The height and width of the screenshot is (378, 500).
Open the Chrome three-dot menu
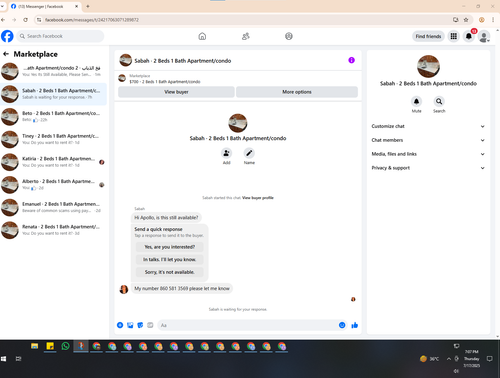(x=493, y=20)
